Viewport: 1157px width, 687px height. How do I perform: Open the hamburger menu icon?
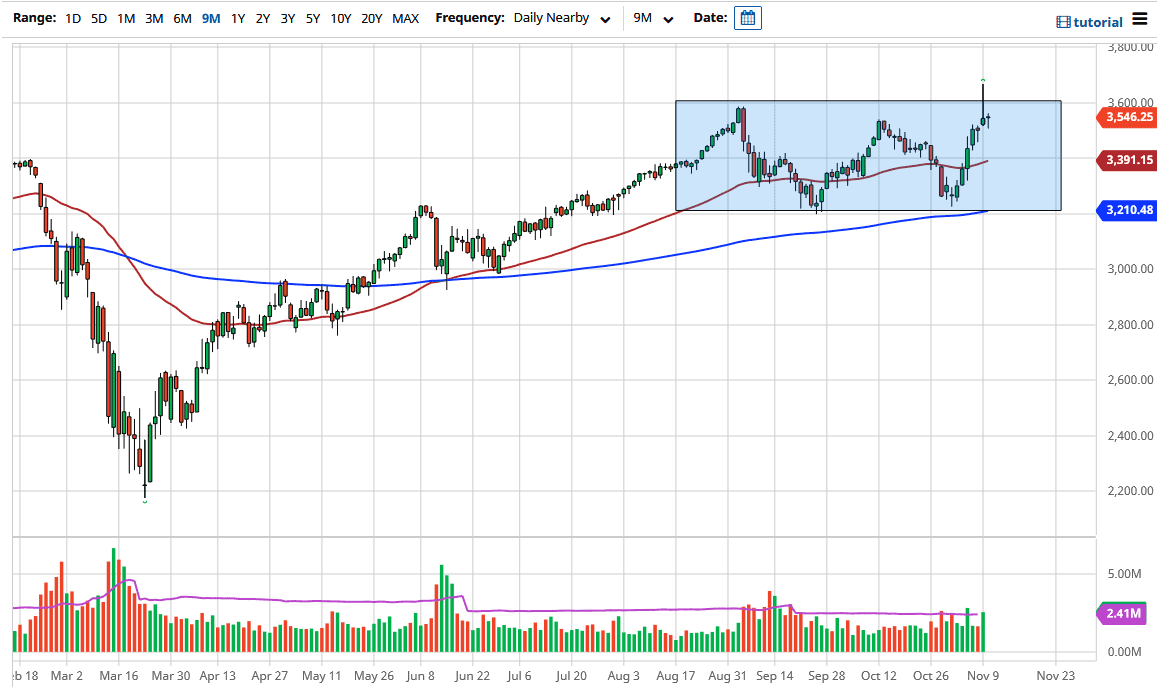(1142, 20)
